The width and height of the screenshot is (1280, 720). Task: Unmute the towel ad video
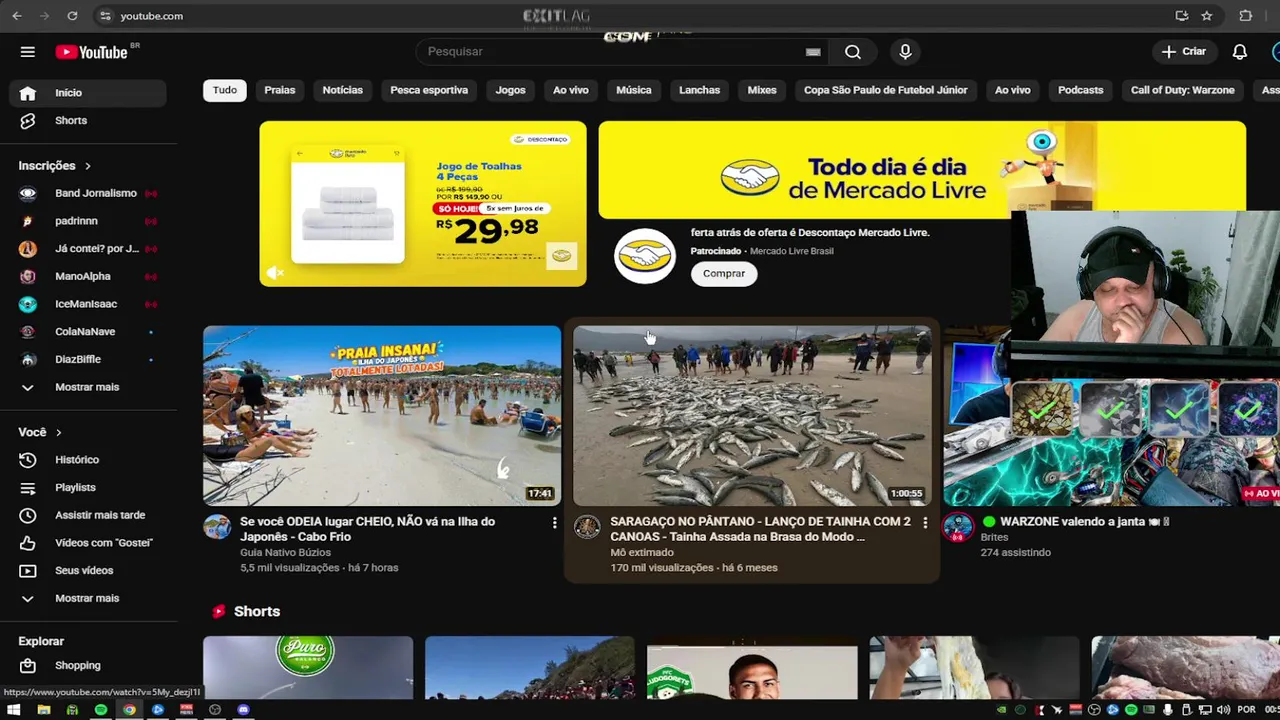[x=275, y=273]
